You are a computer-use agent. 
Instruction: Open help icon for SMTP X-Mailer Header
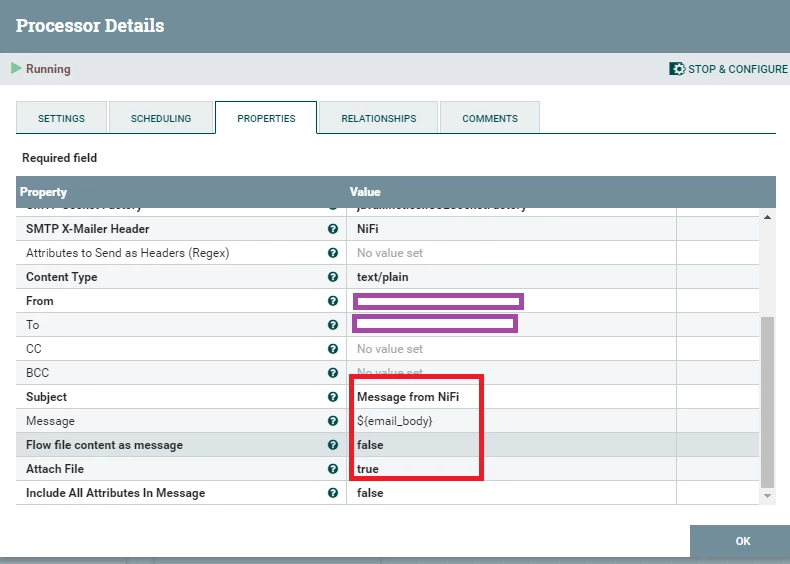[333, 229]
